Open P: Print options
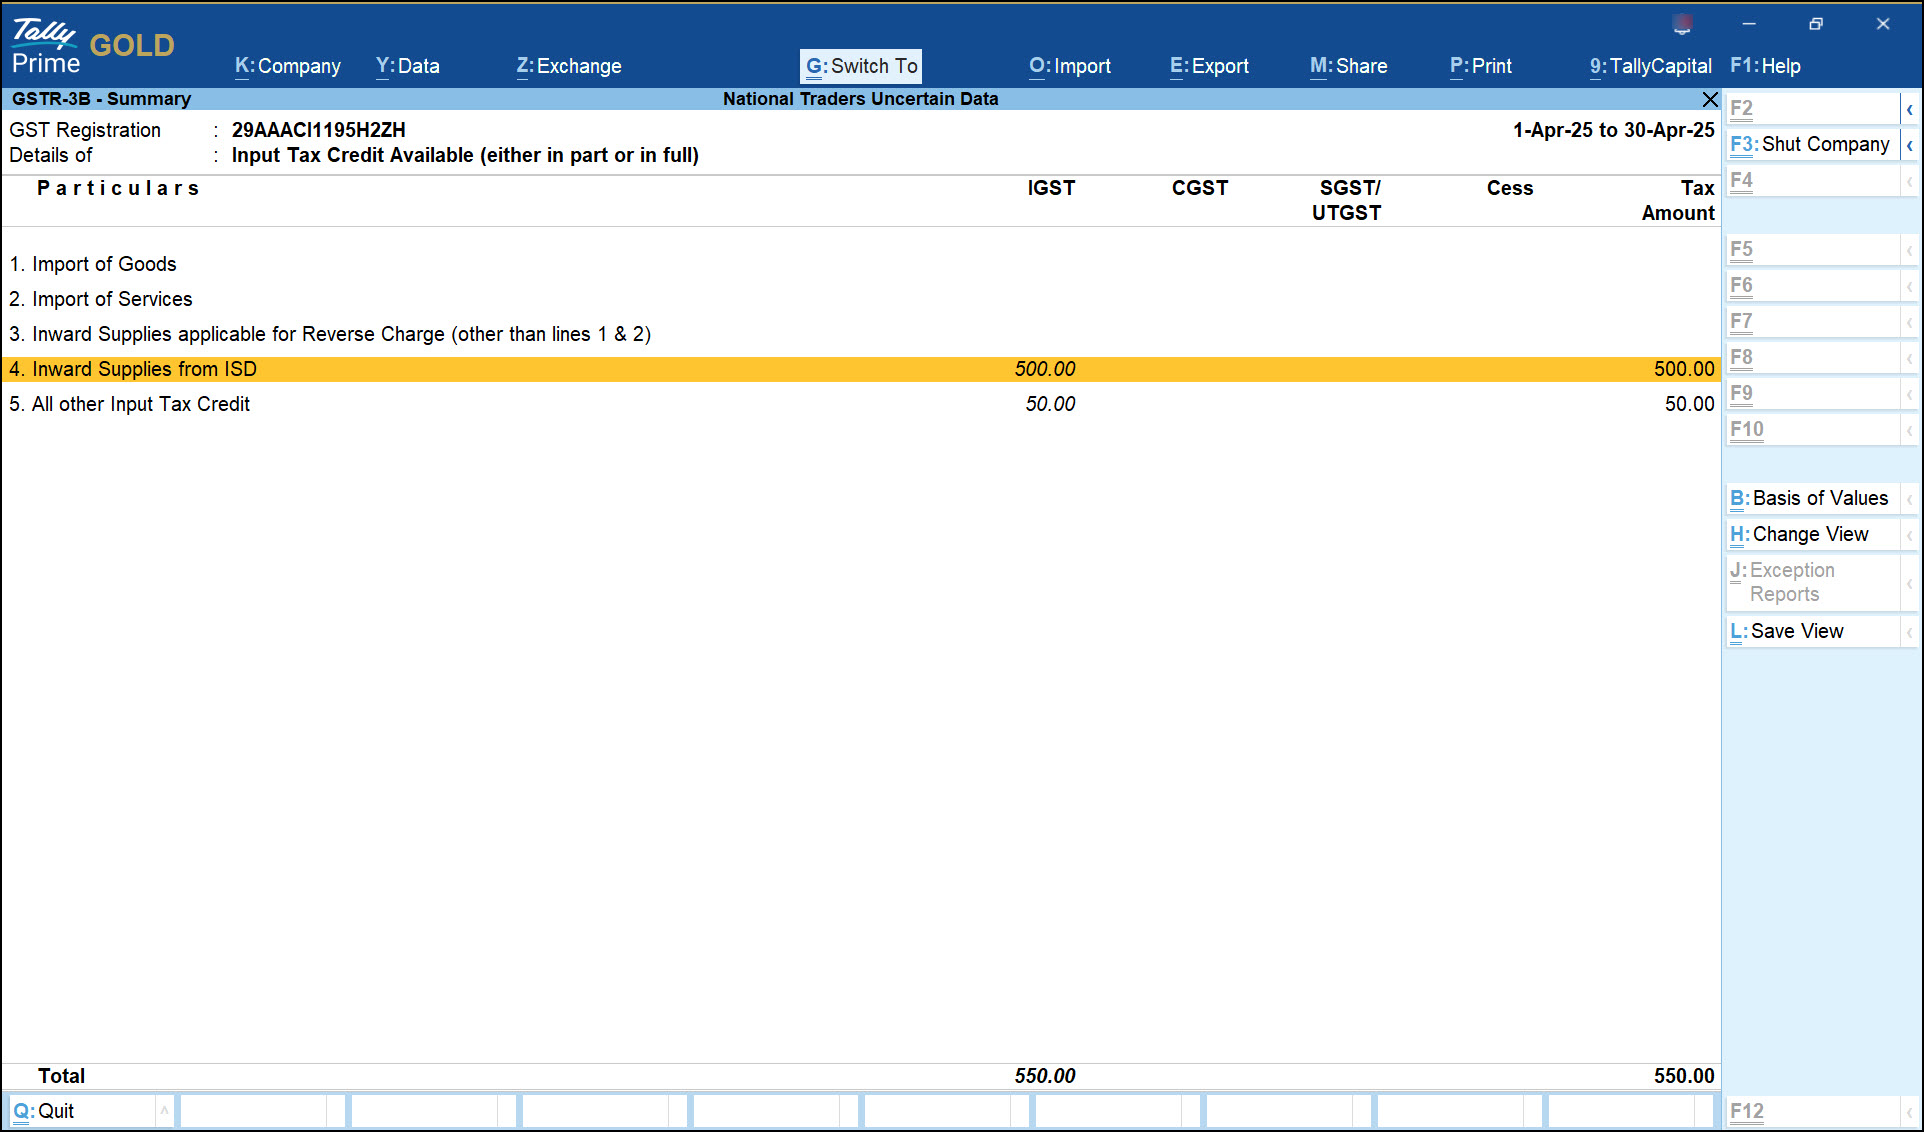Image resolution: width=1924 pixels, height=1132 pixels. 1480,66
